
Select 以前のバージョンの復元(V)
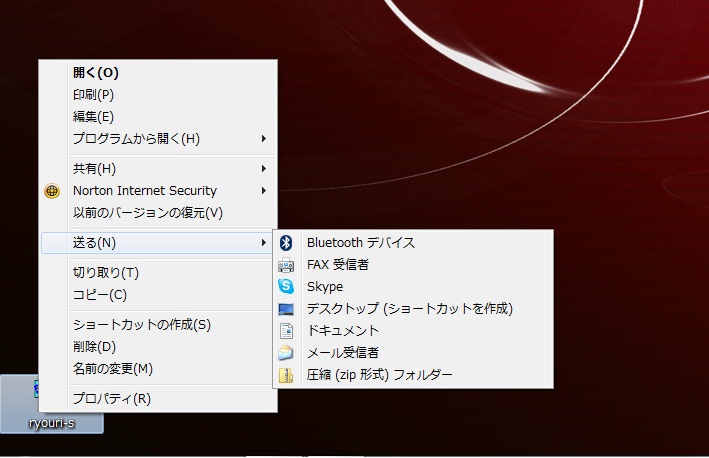pos(158,213)
